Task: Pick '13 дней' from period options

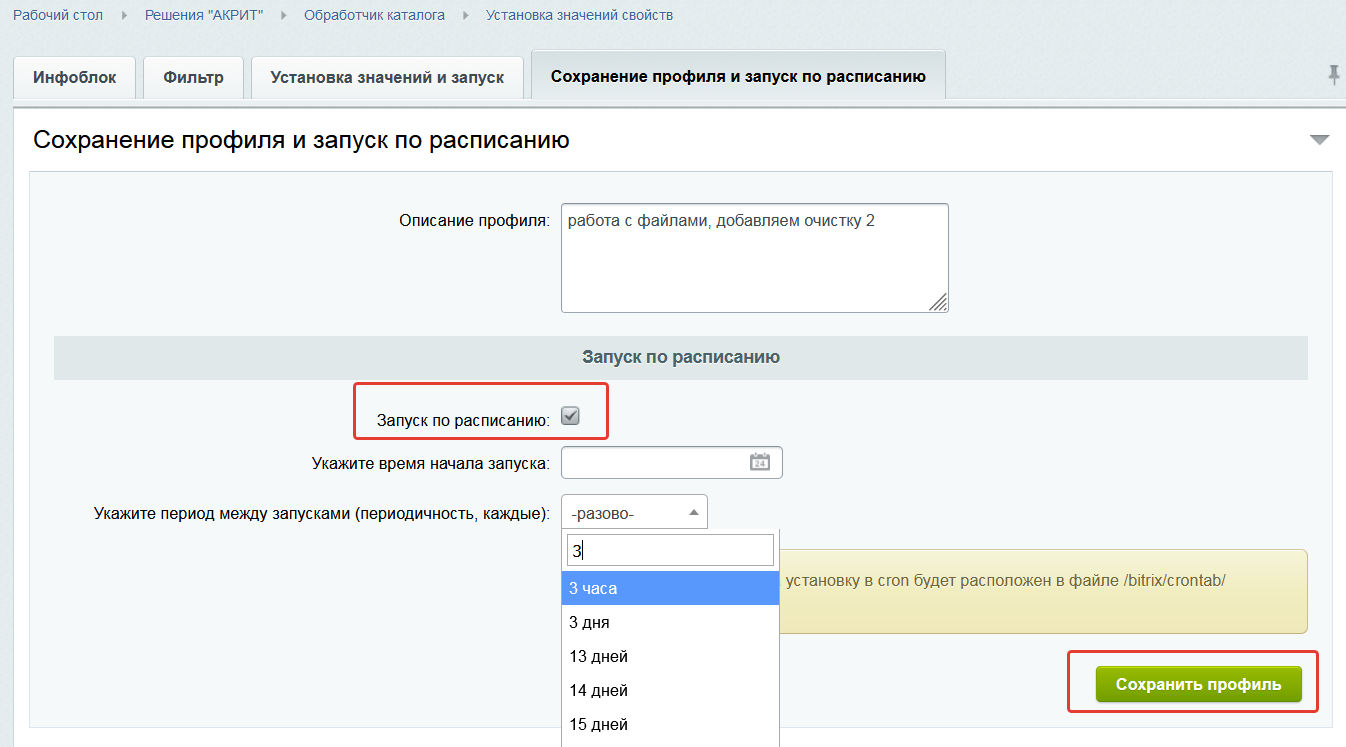Action: 670,657
